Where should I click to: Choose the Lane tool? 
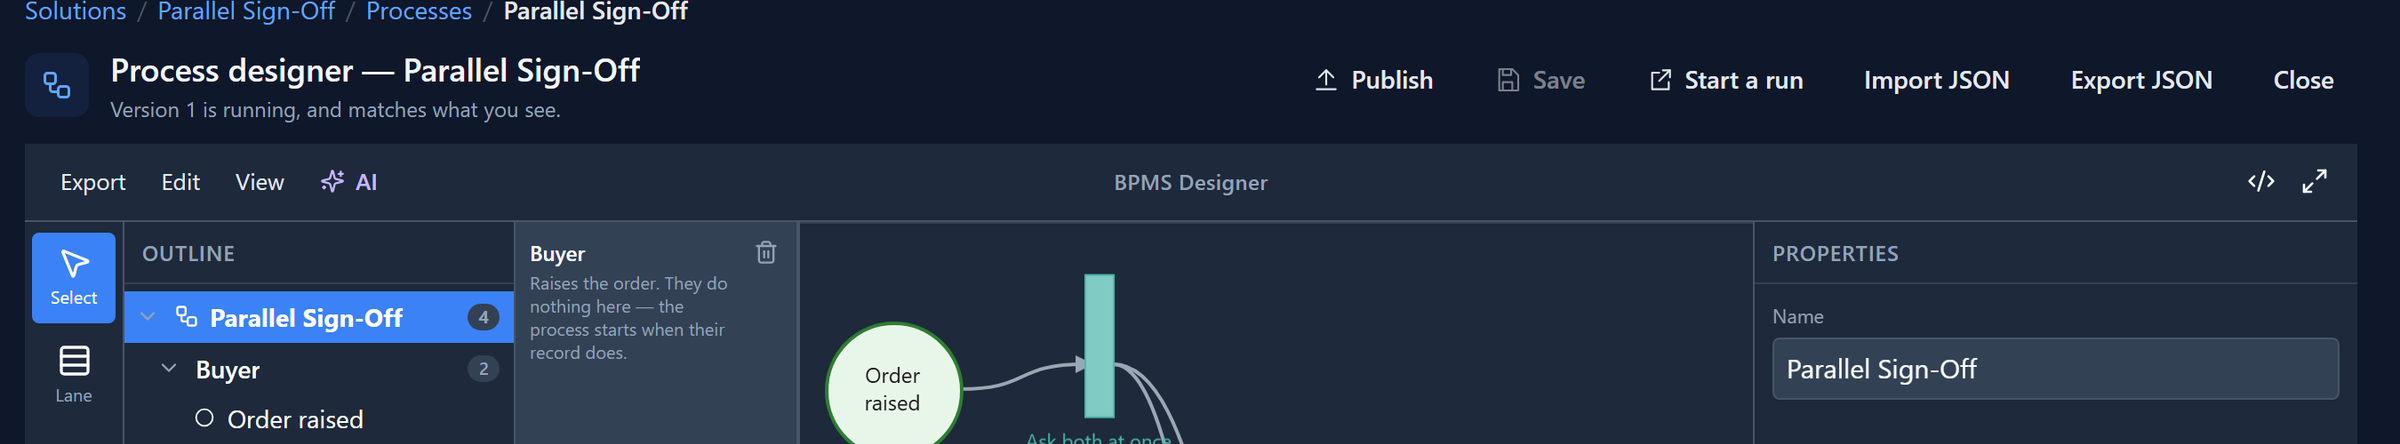point(74,374)
